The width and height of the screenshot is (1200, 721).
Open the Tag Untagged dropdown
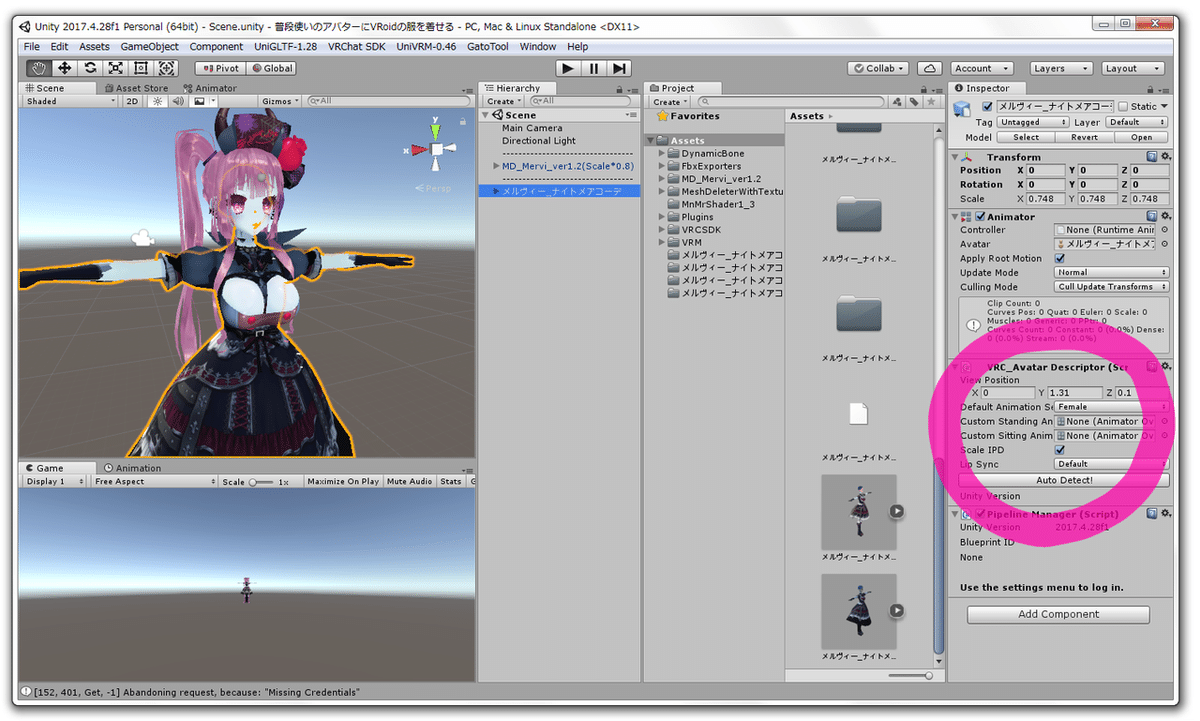tap(1034, 122)
